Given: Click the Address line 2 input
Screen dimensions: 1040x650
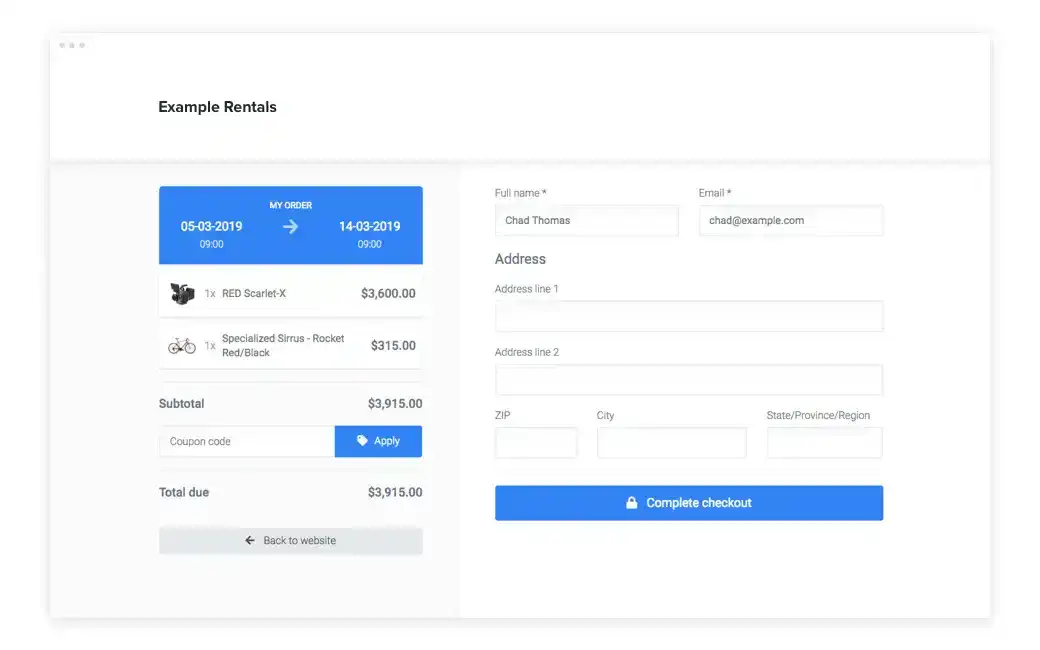Looking at the screenshot, I should point(688,379).
